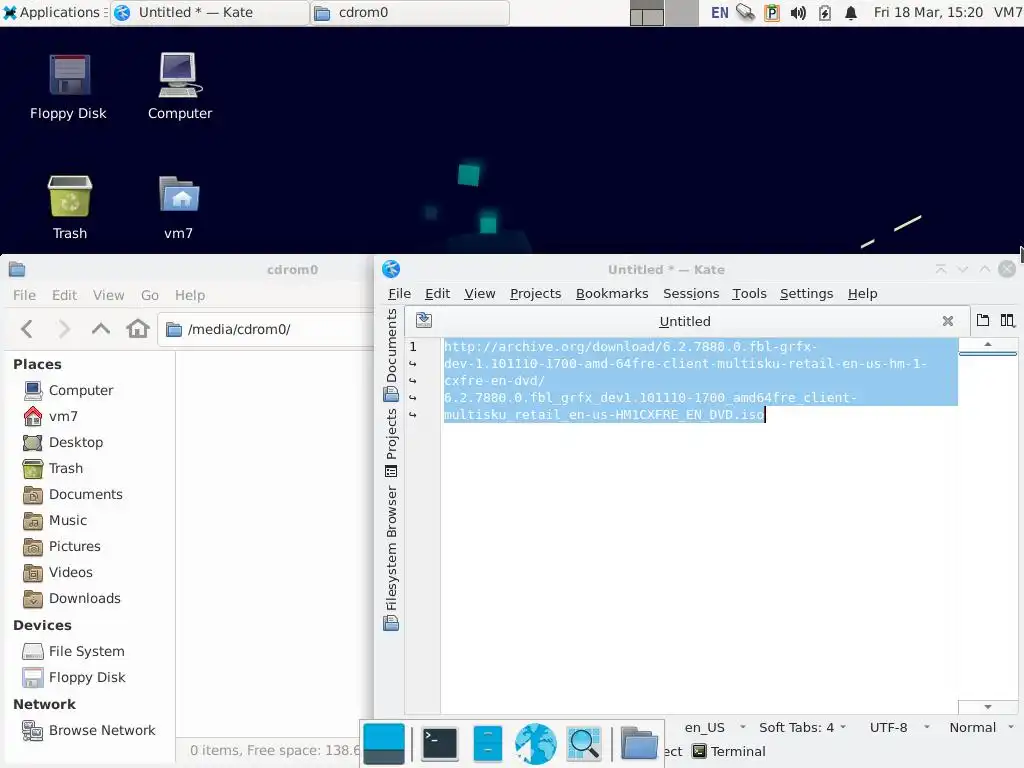Open the Edit menu in cdrom0 window
The image size is (1024, 768).
[64, 295]
